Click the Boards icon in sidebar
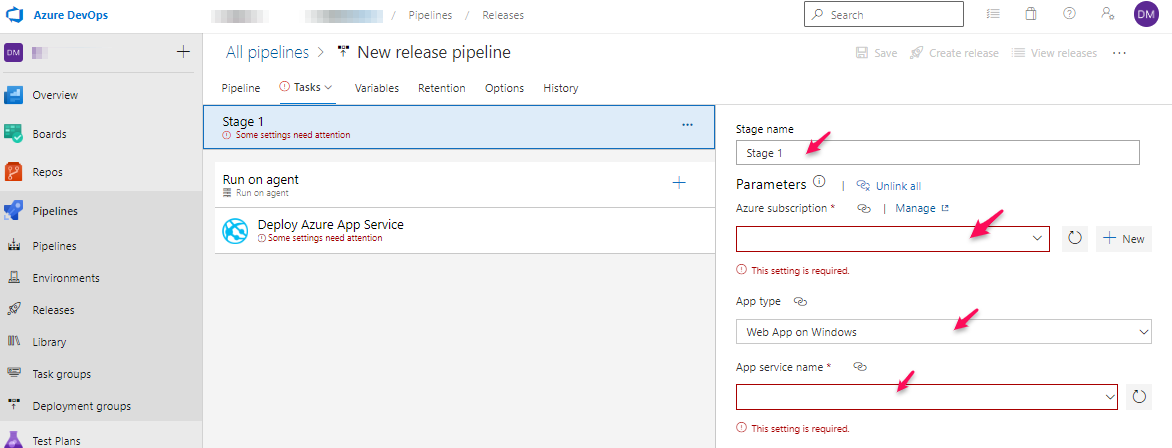Viewport: 1172px width, 448px height. [15, 134]
